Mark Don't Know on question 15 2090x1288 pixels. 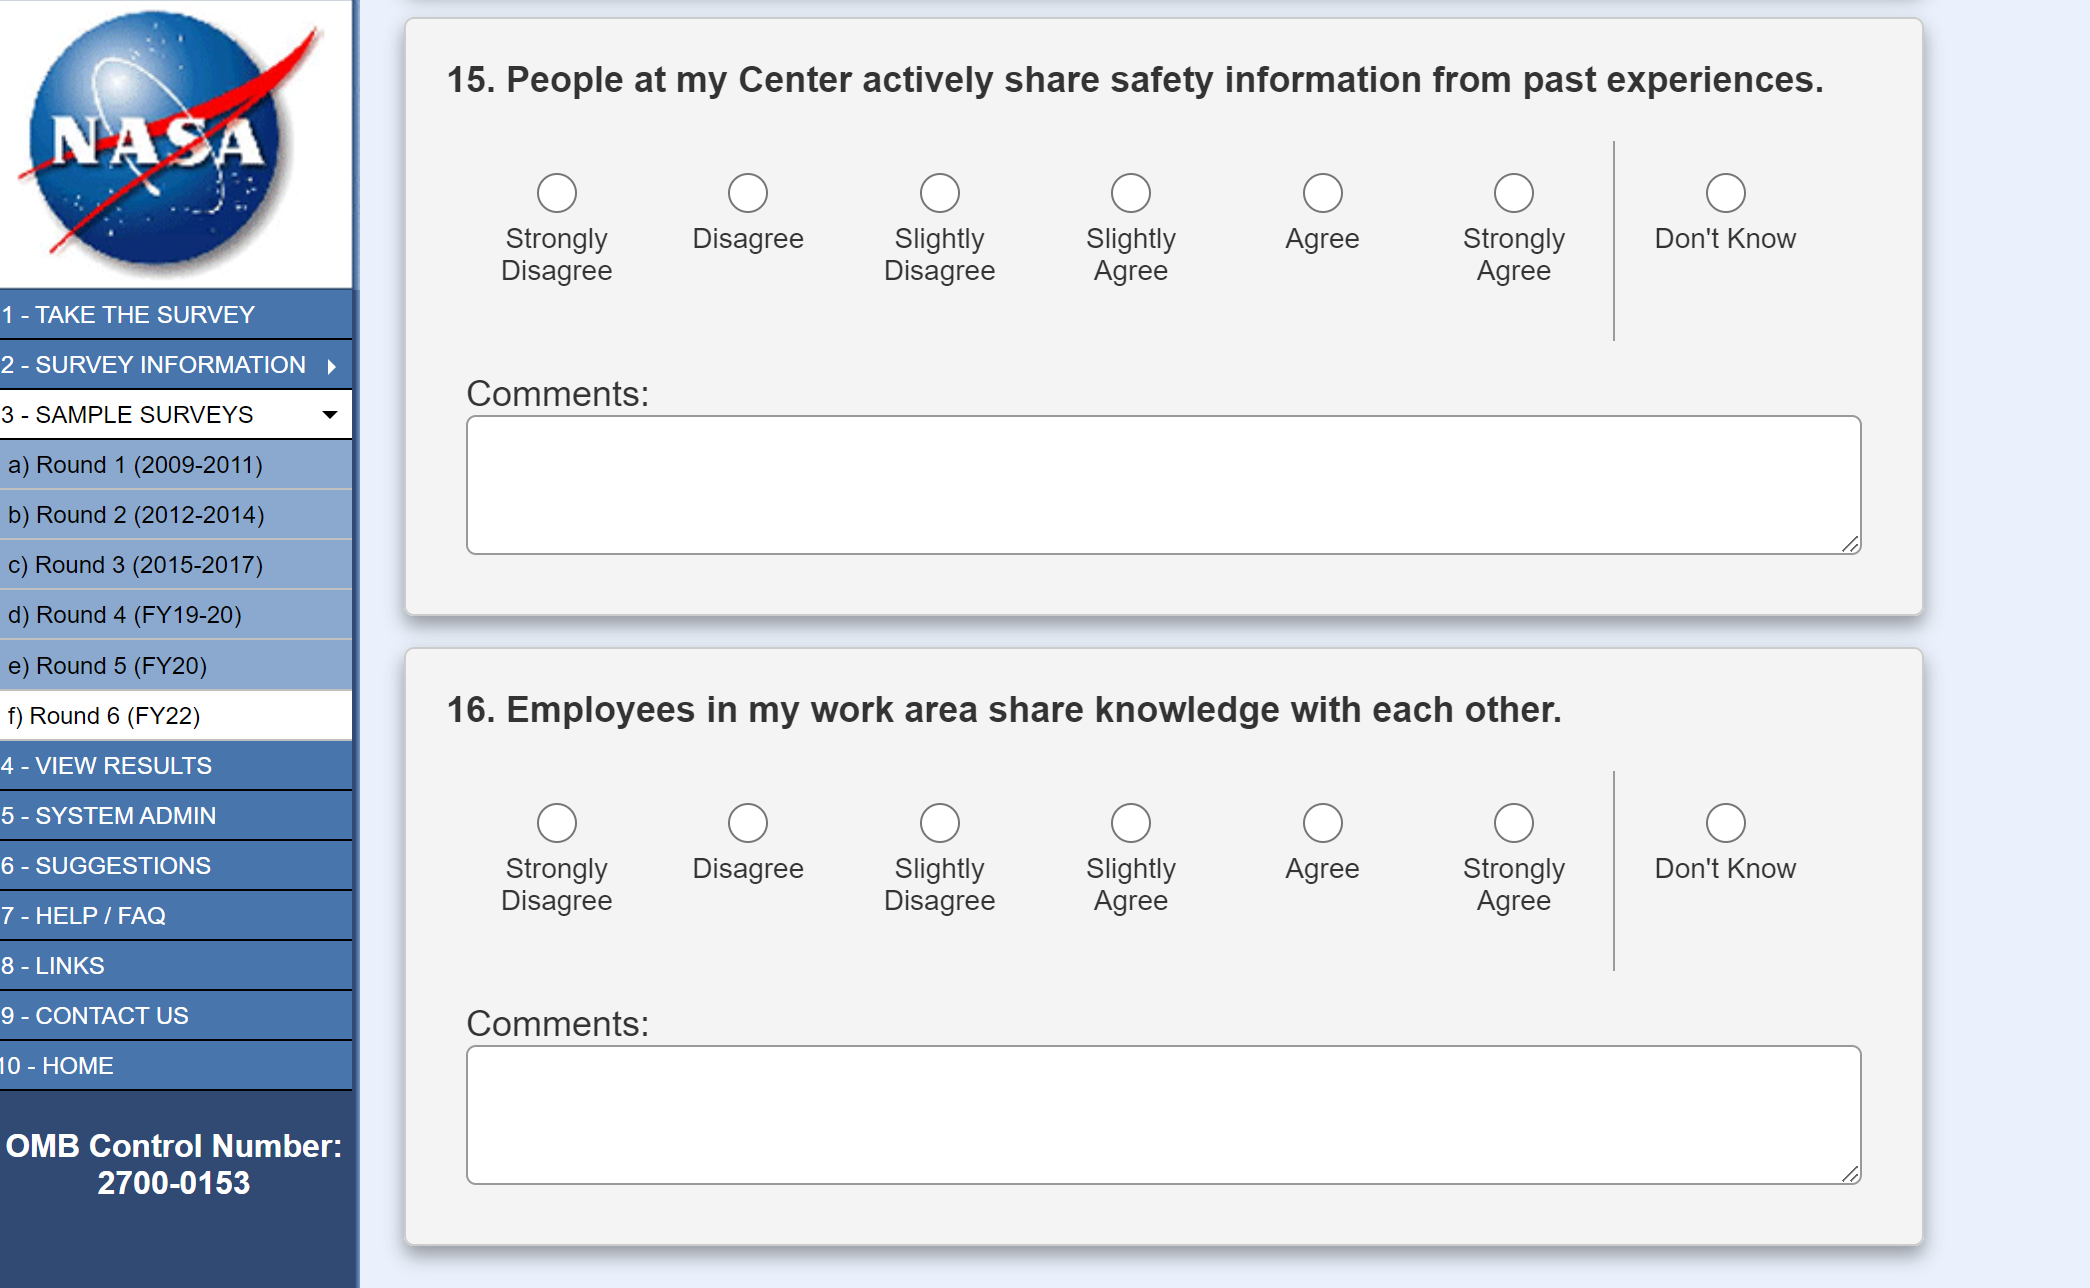pos(1725,193)
